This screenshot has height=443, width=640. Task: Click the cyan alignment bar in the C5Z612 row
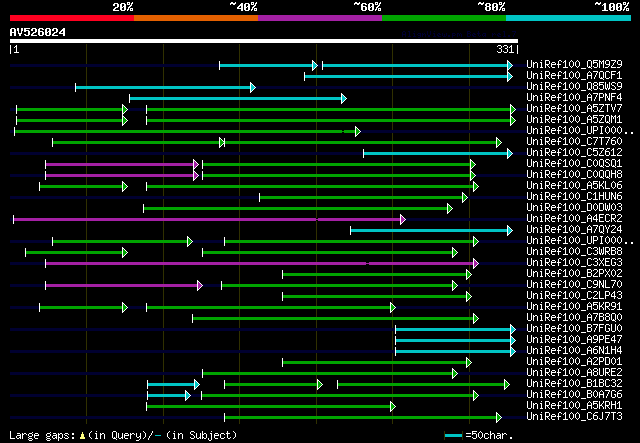click(438, 154)
